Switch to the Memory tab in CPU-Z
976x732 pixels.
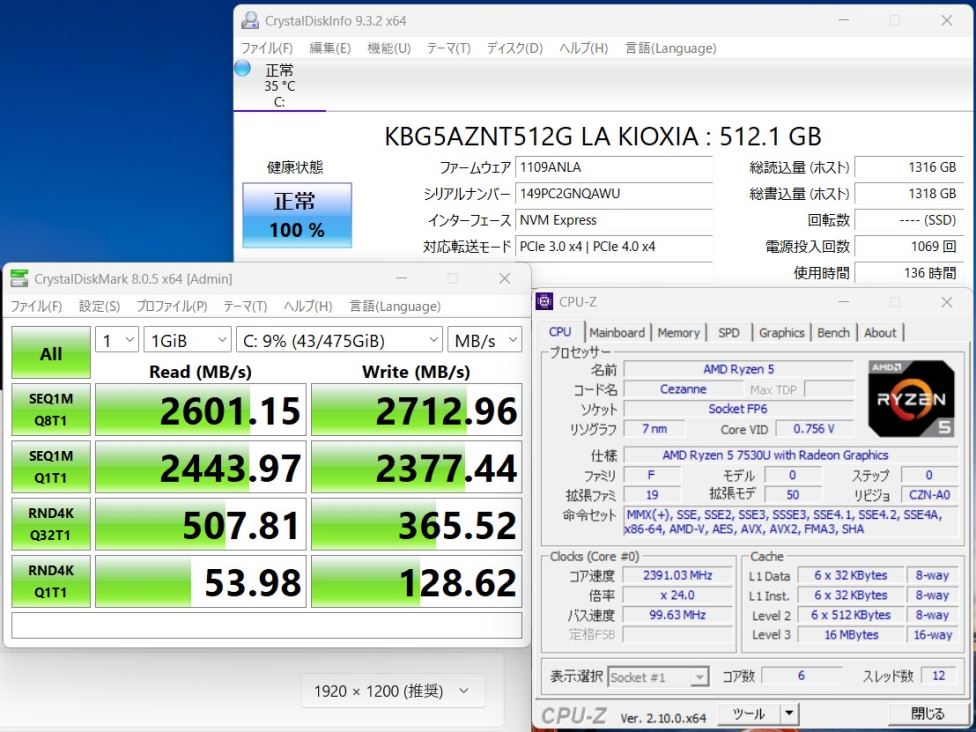click(678, 332)
